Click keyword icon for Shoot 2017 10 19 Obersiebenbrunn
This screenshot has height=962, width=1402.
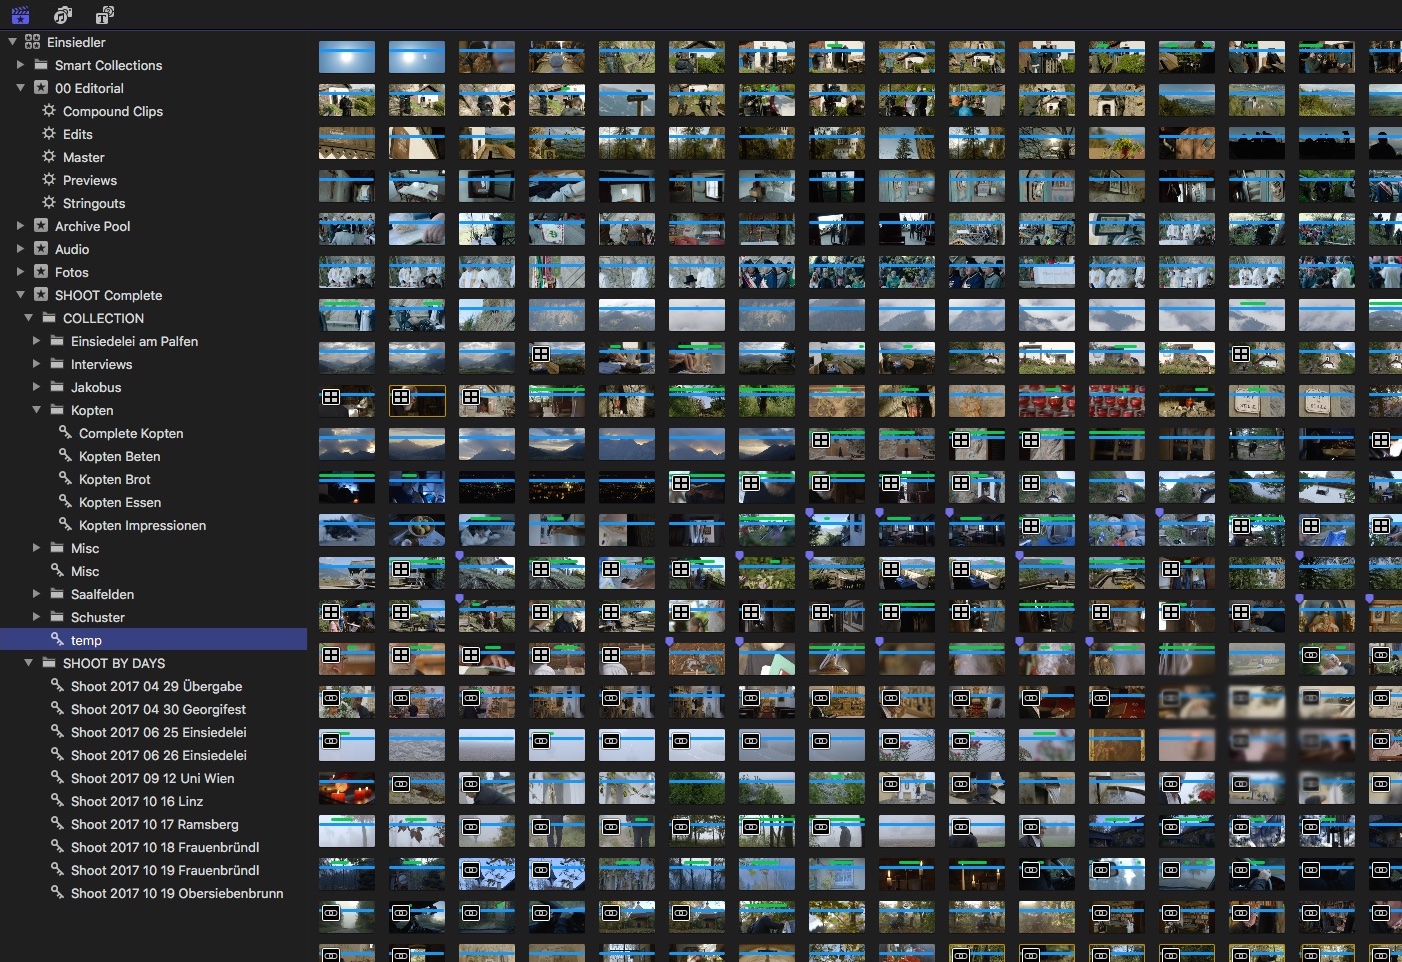[56, 893]
